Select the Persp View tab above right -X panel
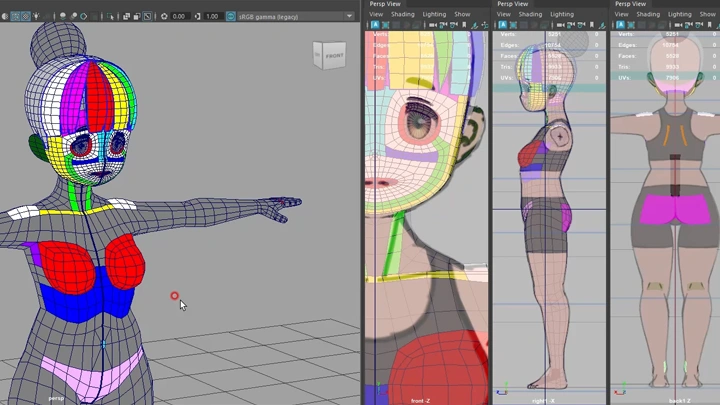Screen dimensions: 720x405 click(x=512, y=4)
